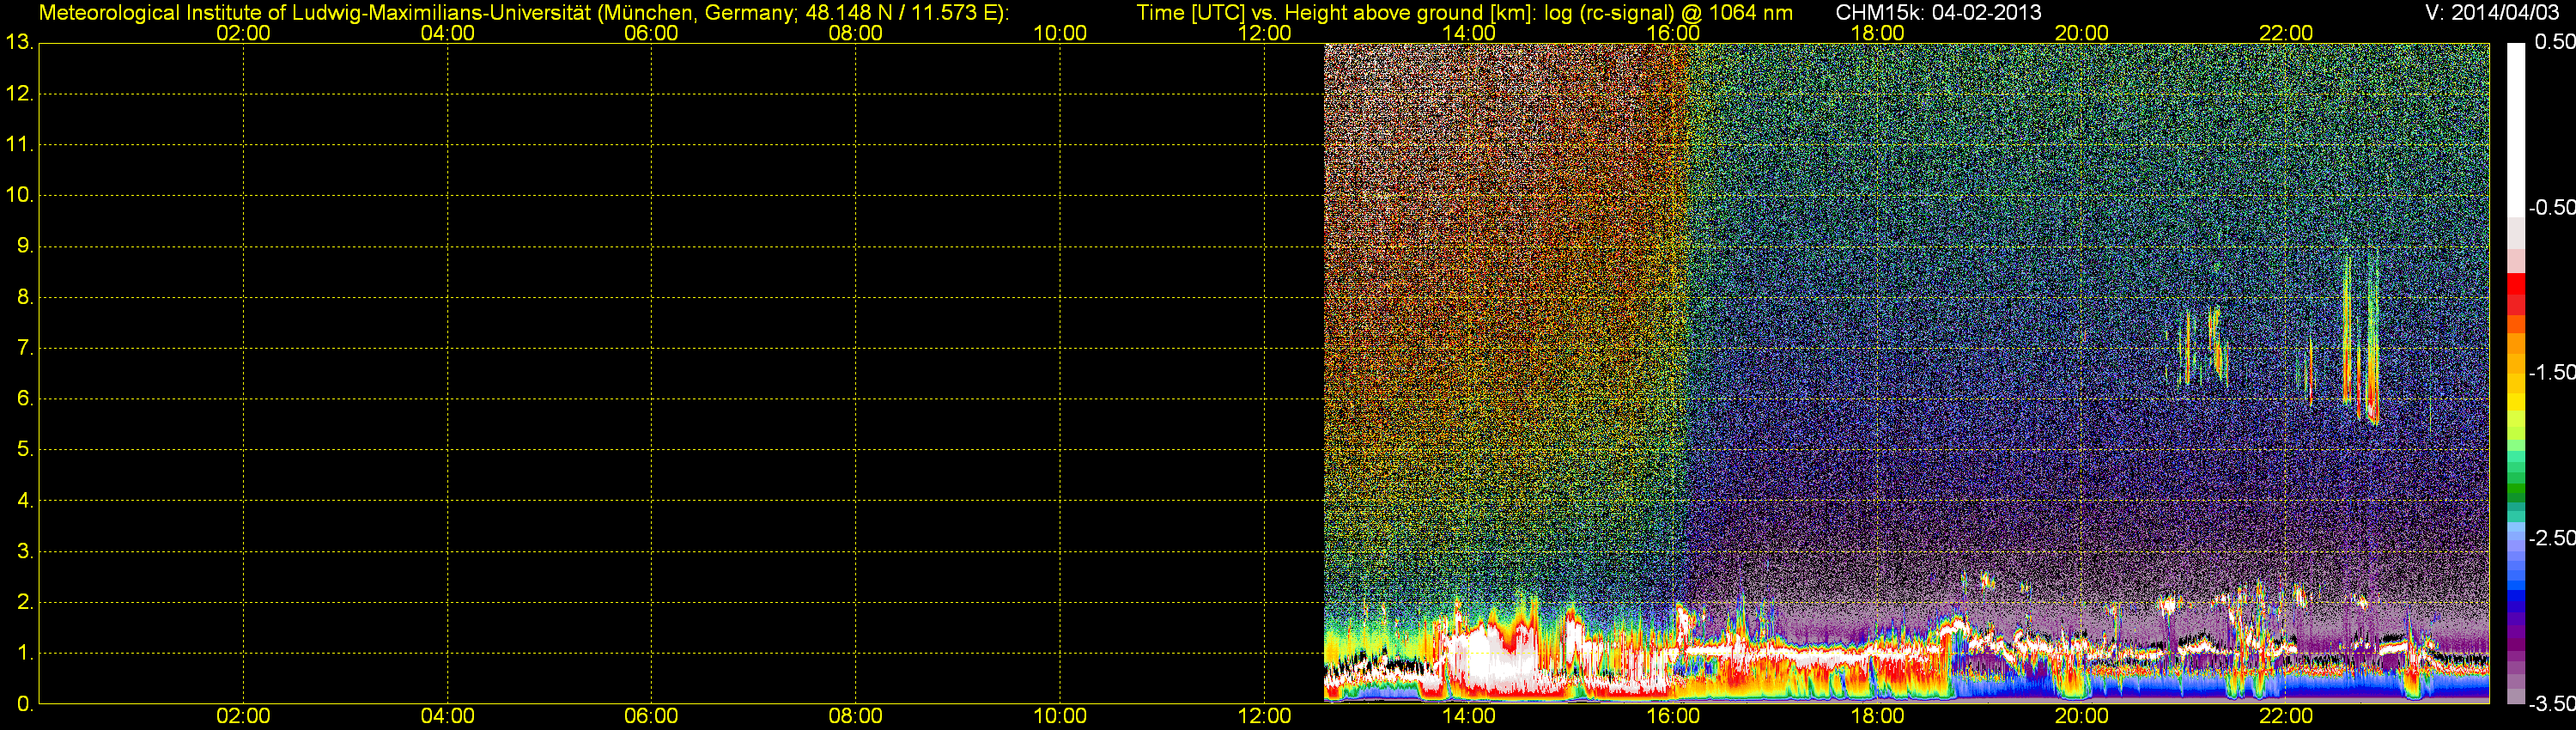Screen dimensions: 2576x730
Task: Click the Meteorological Institute title text
Action: pyautogui.click(x=523, y=13)
